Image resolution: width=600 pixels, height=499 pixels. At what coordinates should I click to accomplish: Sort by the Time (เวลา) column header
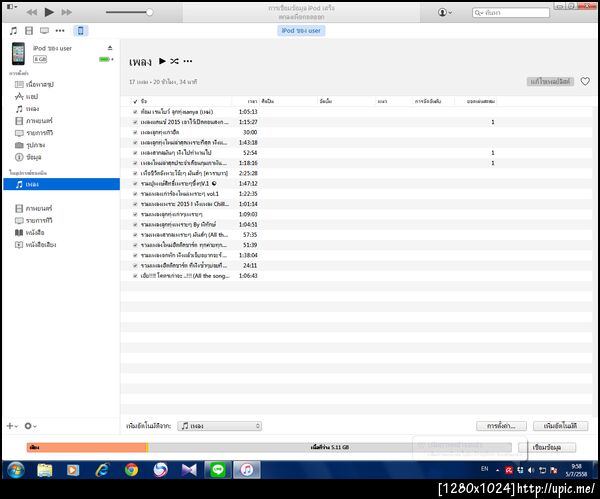pos(245,101)
